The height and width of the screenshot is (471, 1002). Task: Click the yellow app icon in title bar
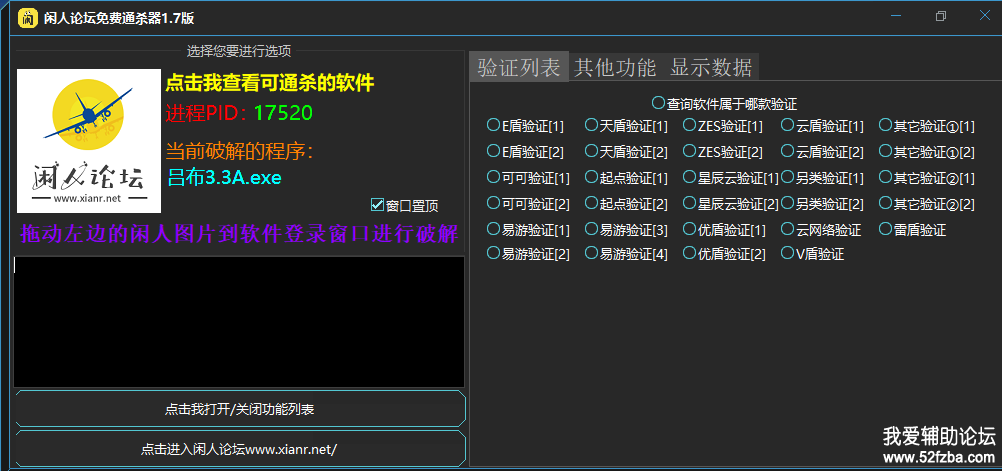point(26,18)
